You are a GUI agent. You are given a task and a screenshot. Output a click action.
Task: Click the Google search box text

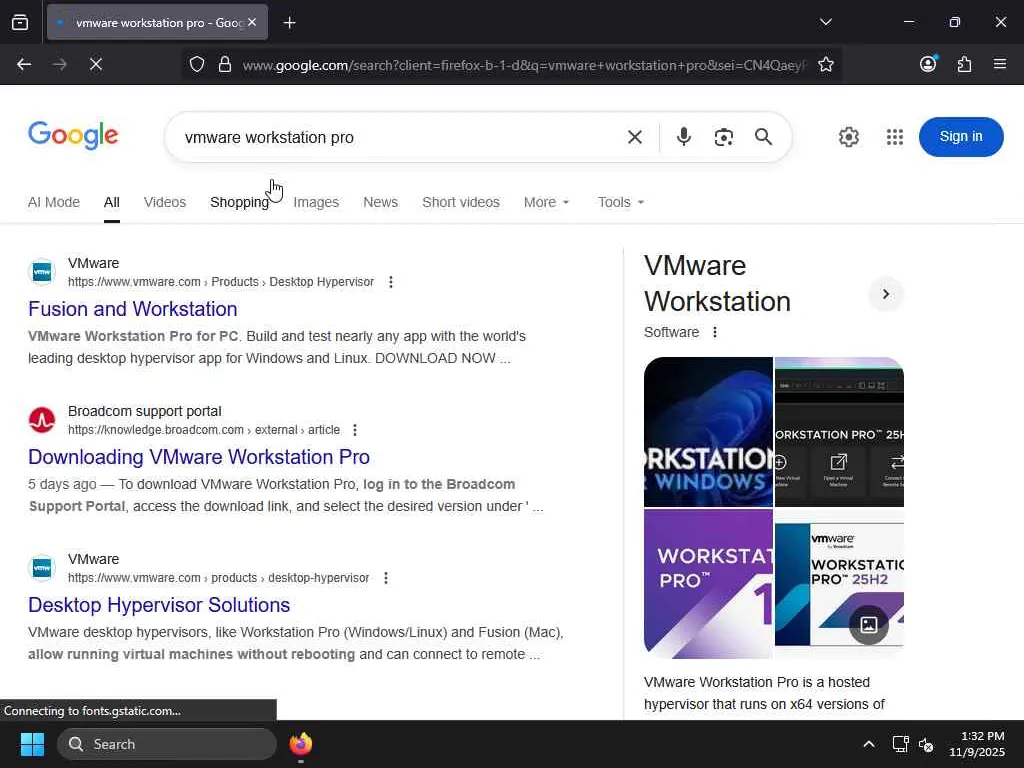(x=269, y=137)
